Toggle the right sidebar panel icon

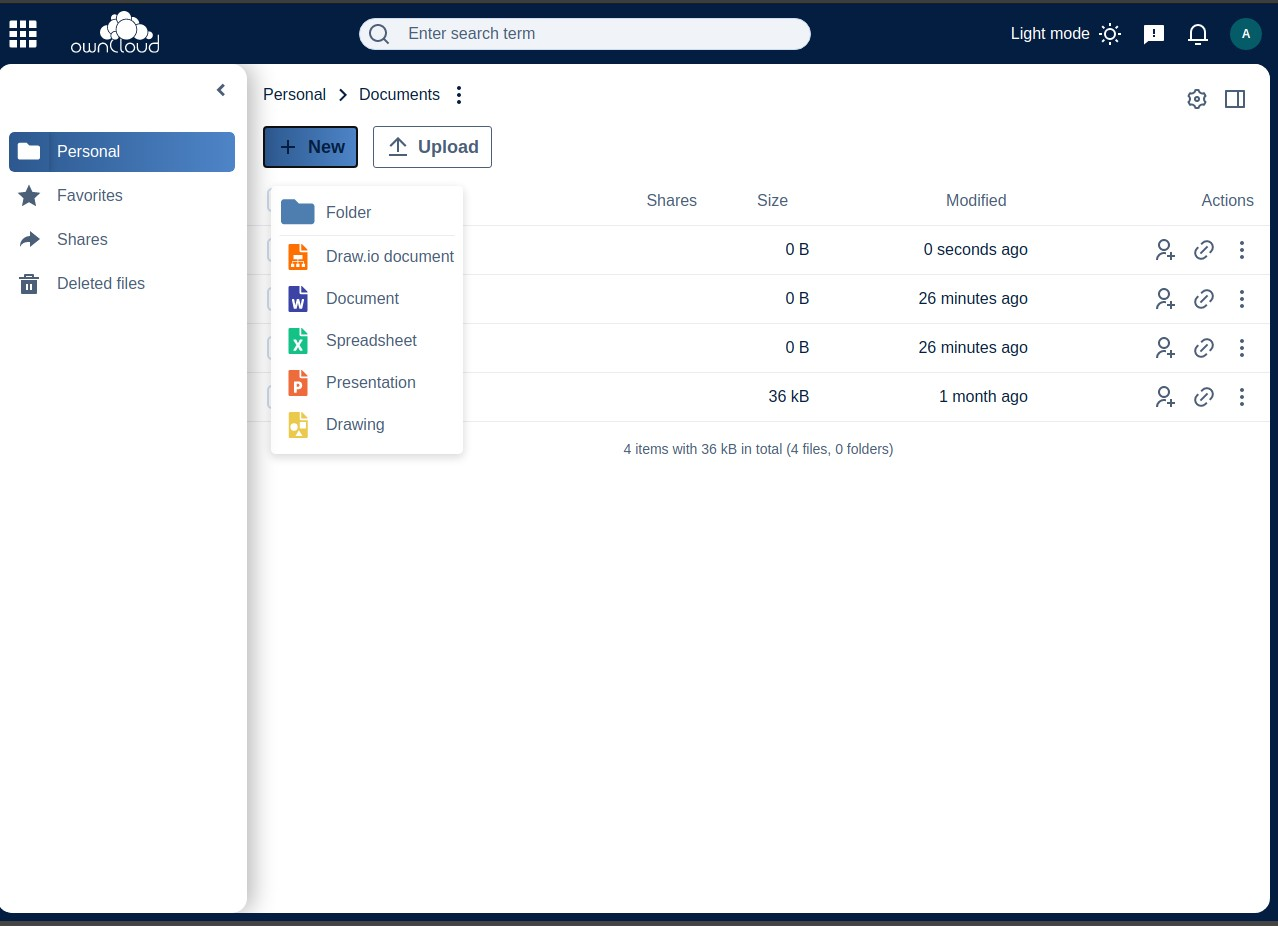tap(1235, 99)
